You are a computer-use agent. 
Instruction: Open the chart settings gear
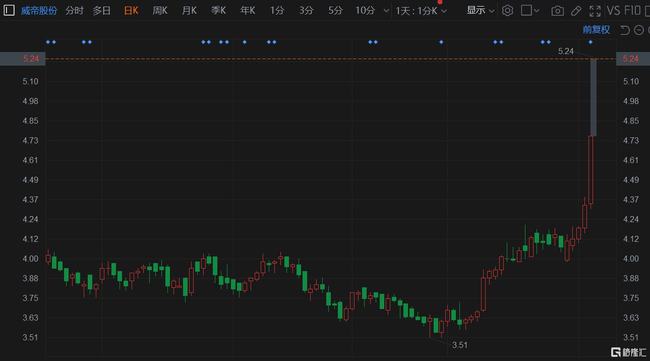507,10
